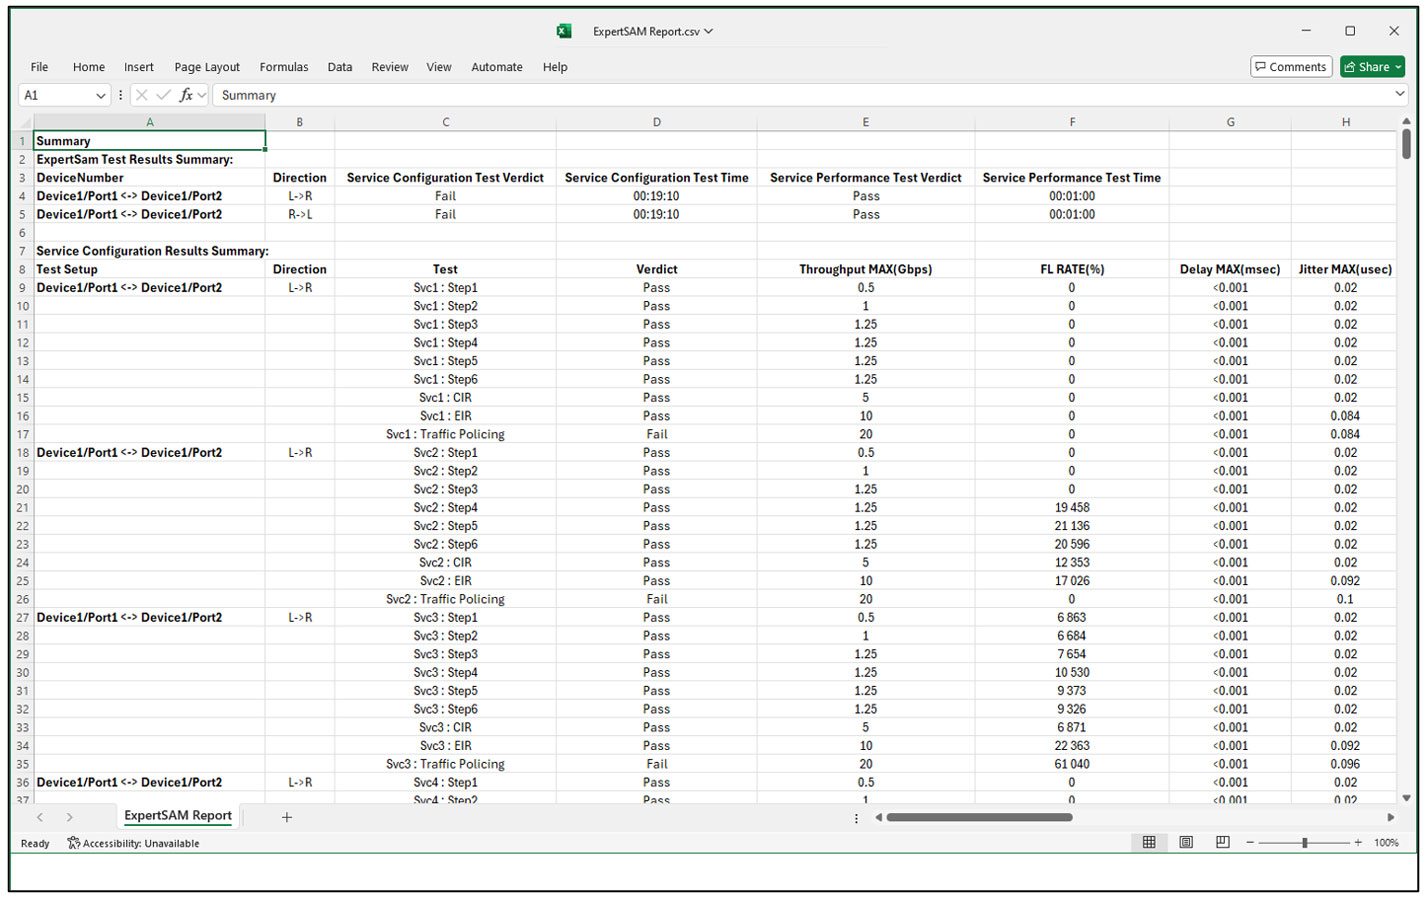The width and height of the screenshot is (1427, 900).
Task: Switch to the Formulas tab
Action: 284,67
